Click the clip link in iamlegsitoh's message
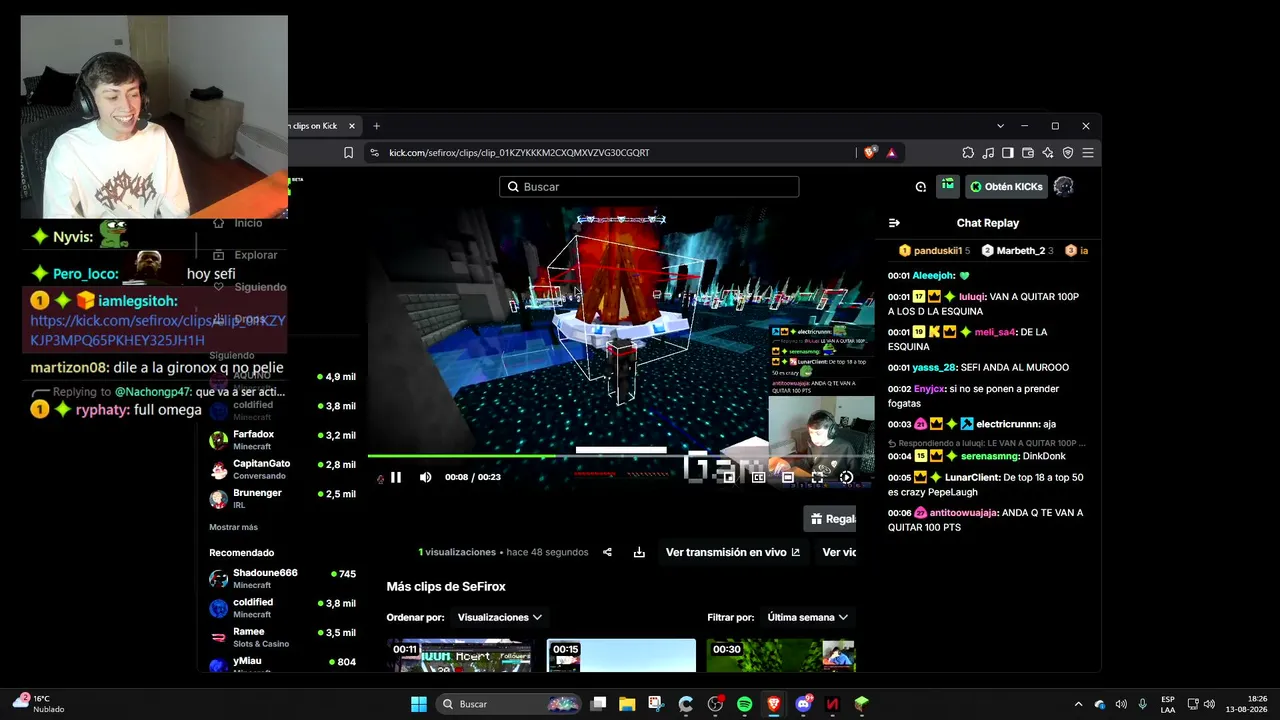The image size is (1280, 720). pyautogui.click(x=158, y=330)
